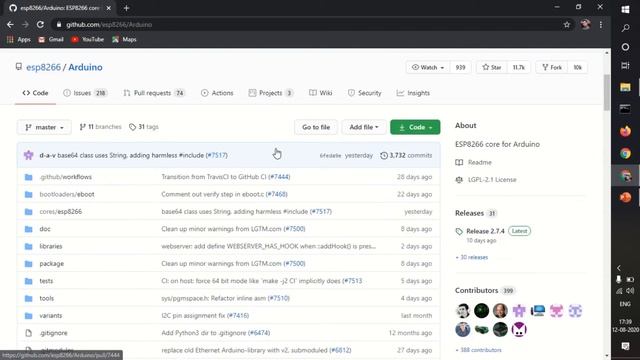Screen dimensions: 640x360
Task: Open the Add file dropdown
Action: tap(364, 127)
